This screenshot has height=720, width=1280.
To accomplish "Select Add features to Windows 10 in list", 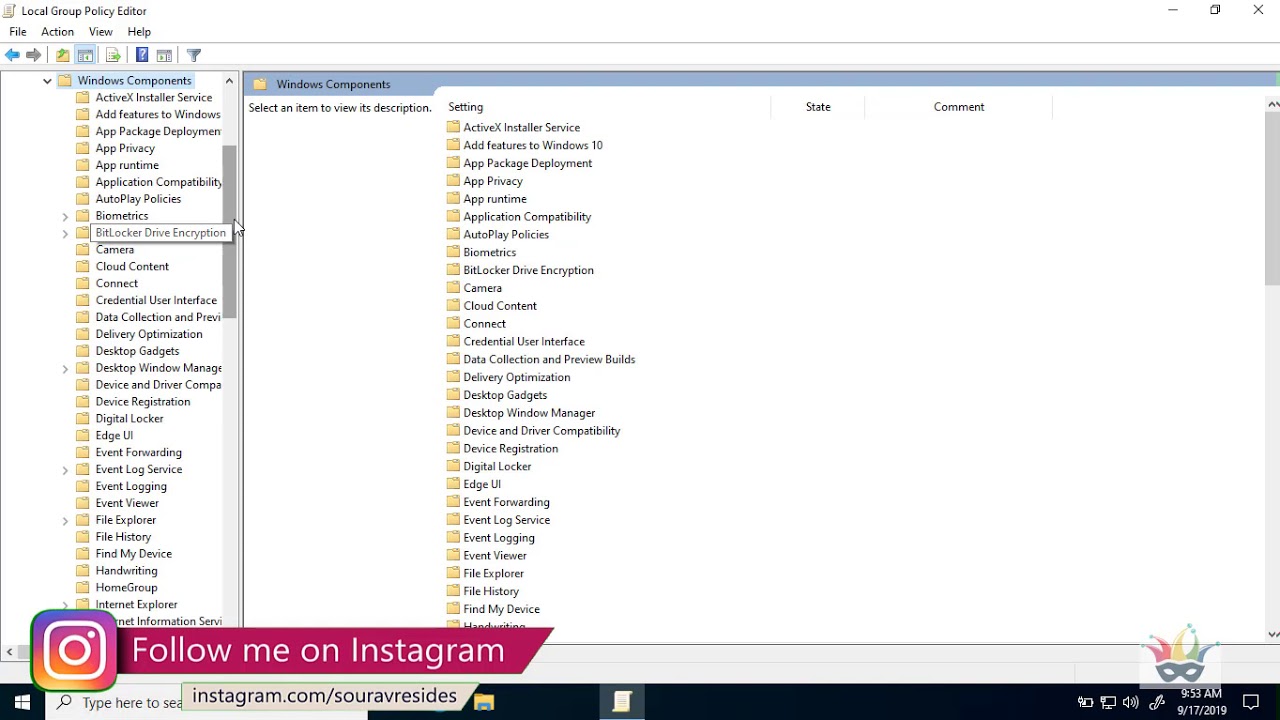I will click(533, 145).
